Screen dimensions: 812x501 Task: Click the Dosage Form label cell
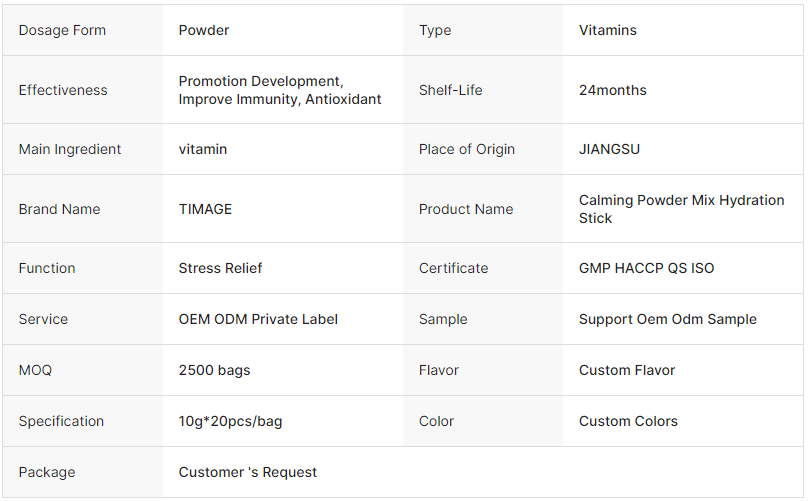[x=62, y=30]
